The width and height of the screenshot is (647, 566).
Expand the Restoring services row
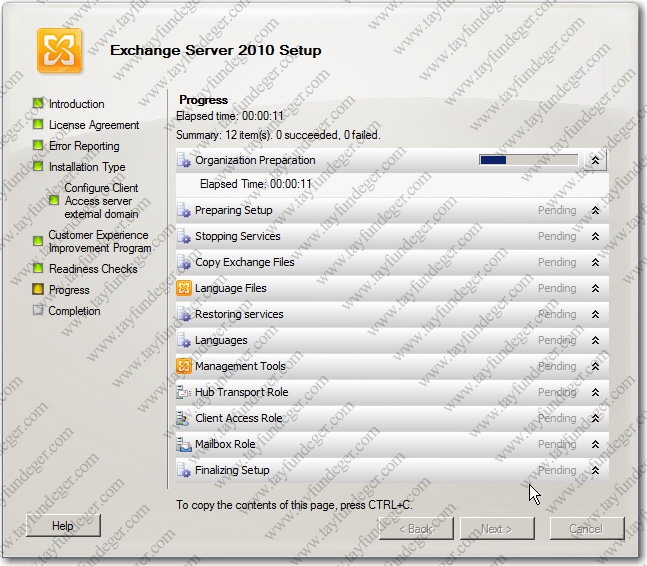coord(595,314)
